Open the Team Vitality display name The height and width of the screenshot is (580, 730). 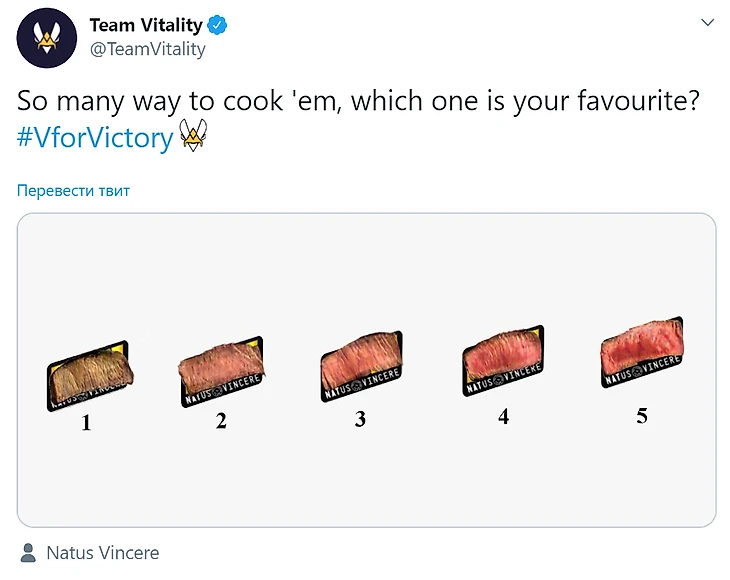pos(145,25)
